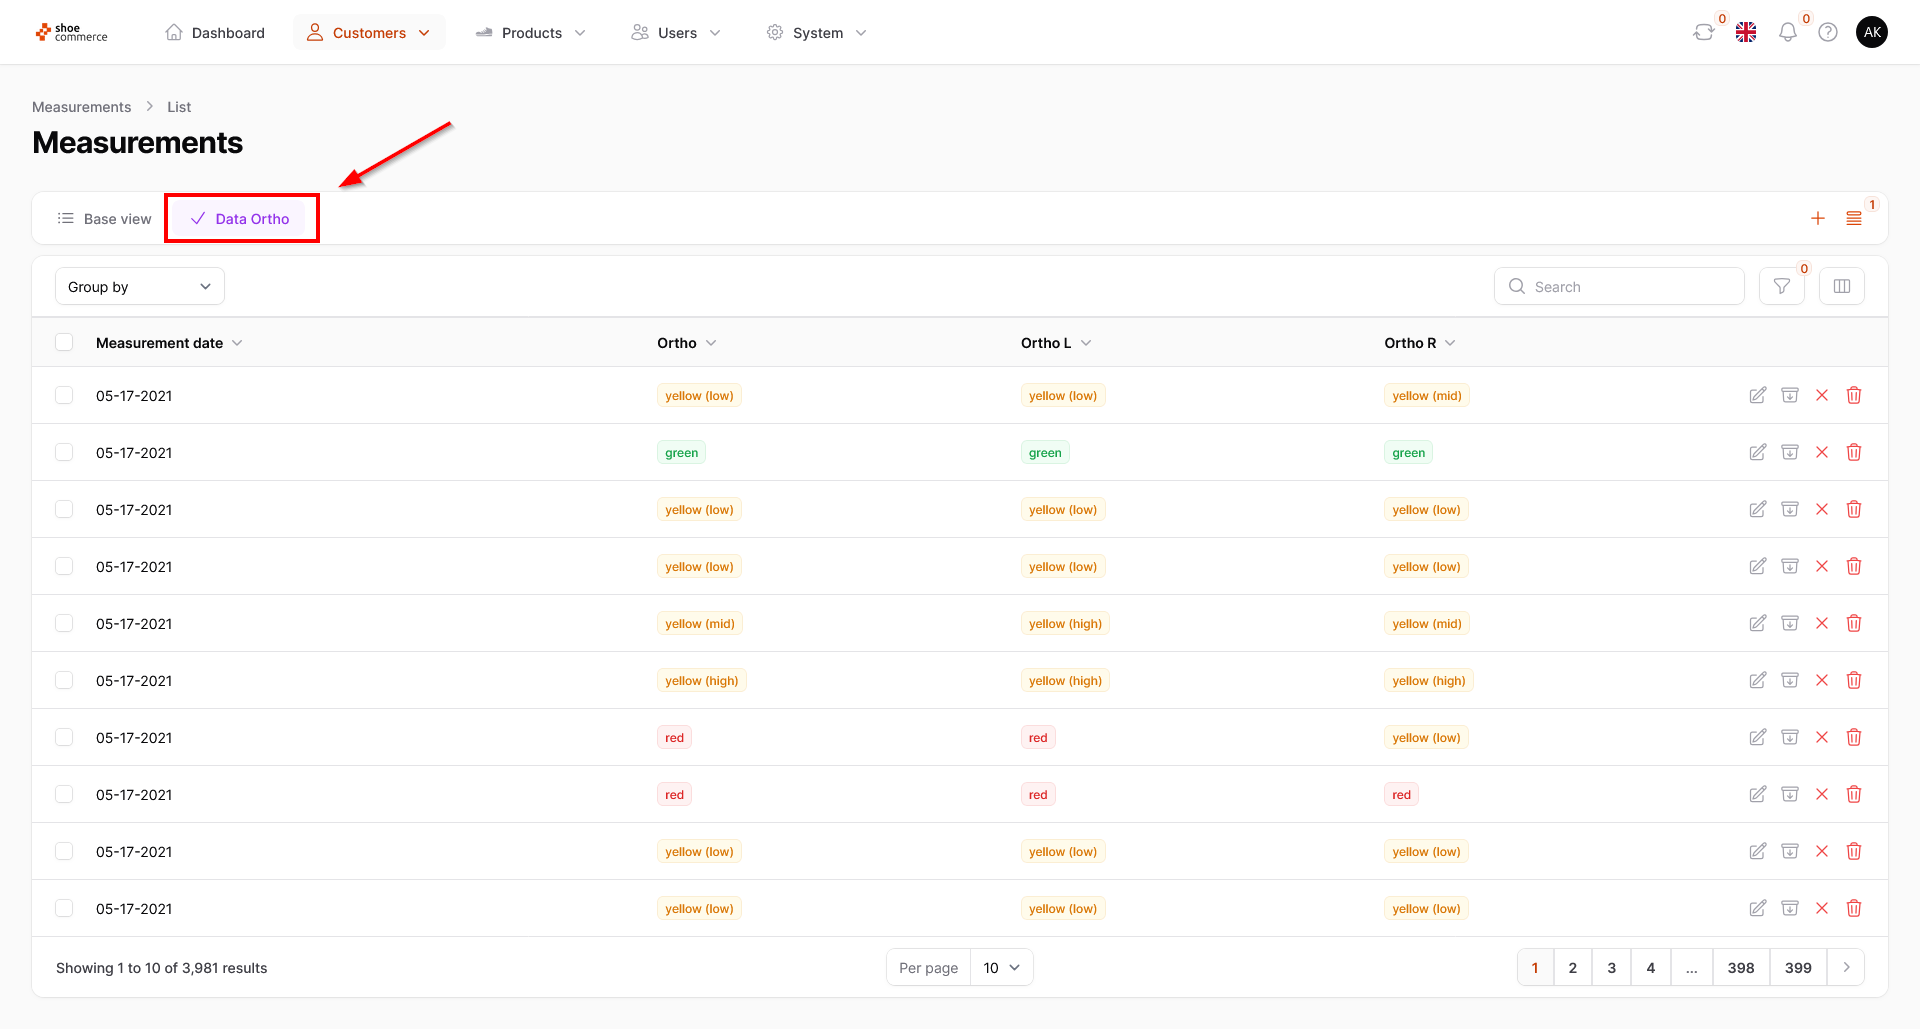
Task: Select the checkbox of the last row
Action: pos(64,908)
